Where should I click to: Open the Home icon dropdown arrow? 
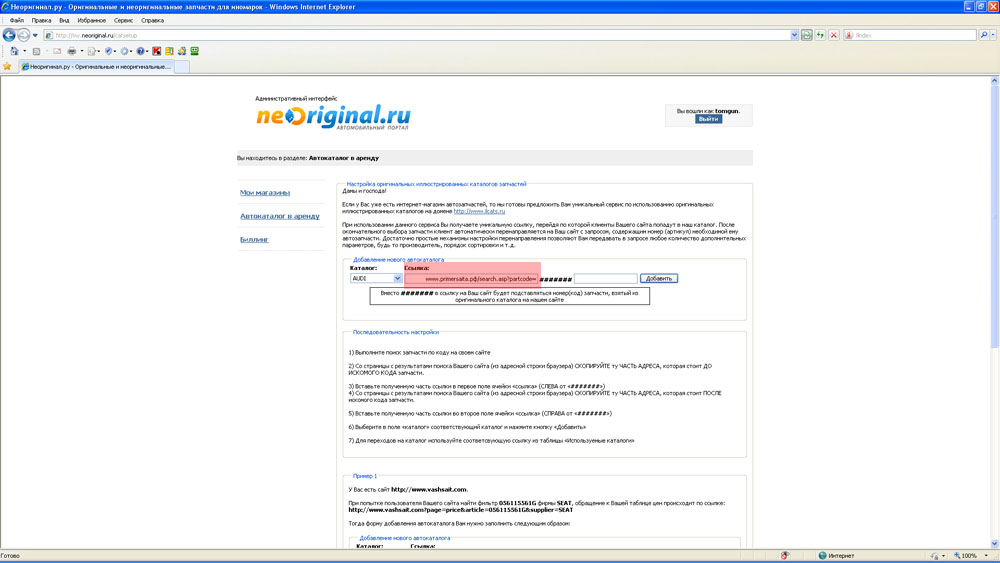coord(25,51)
